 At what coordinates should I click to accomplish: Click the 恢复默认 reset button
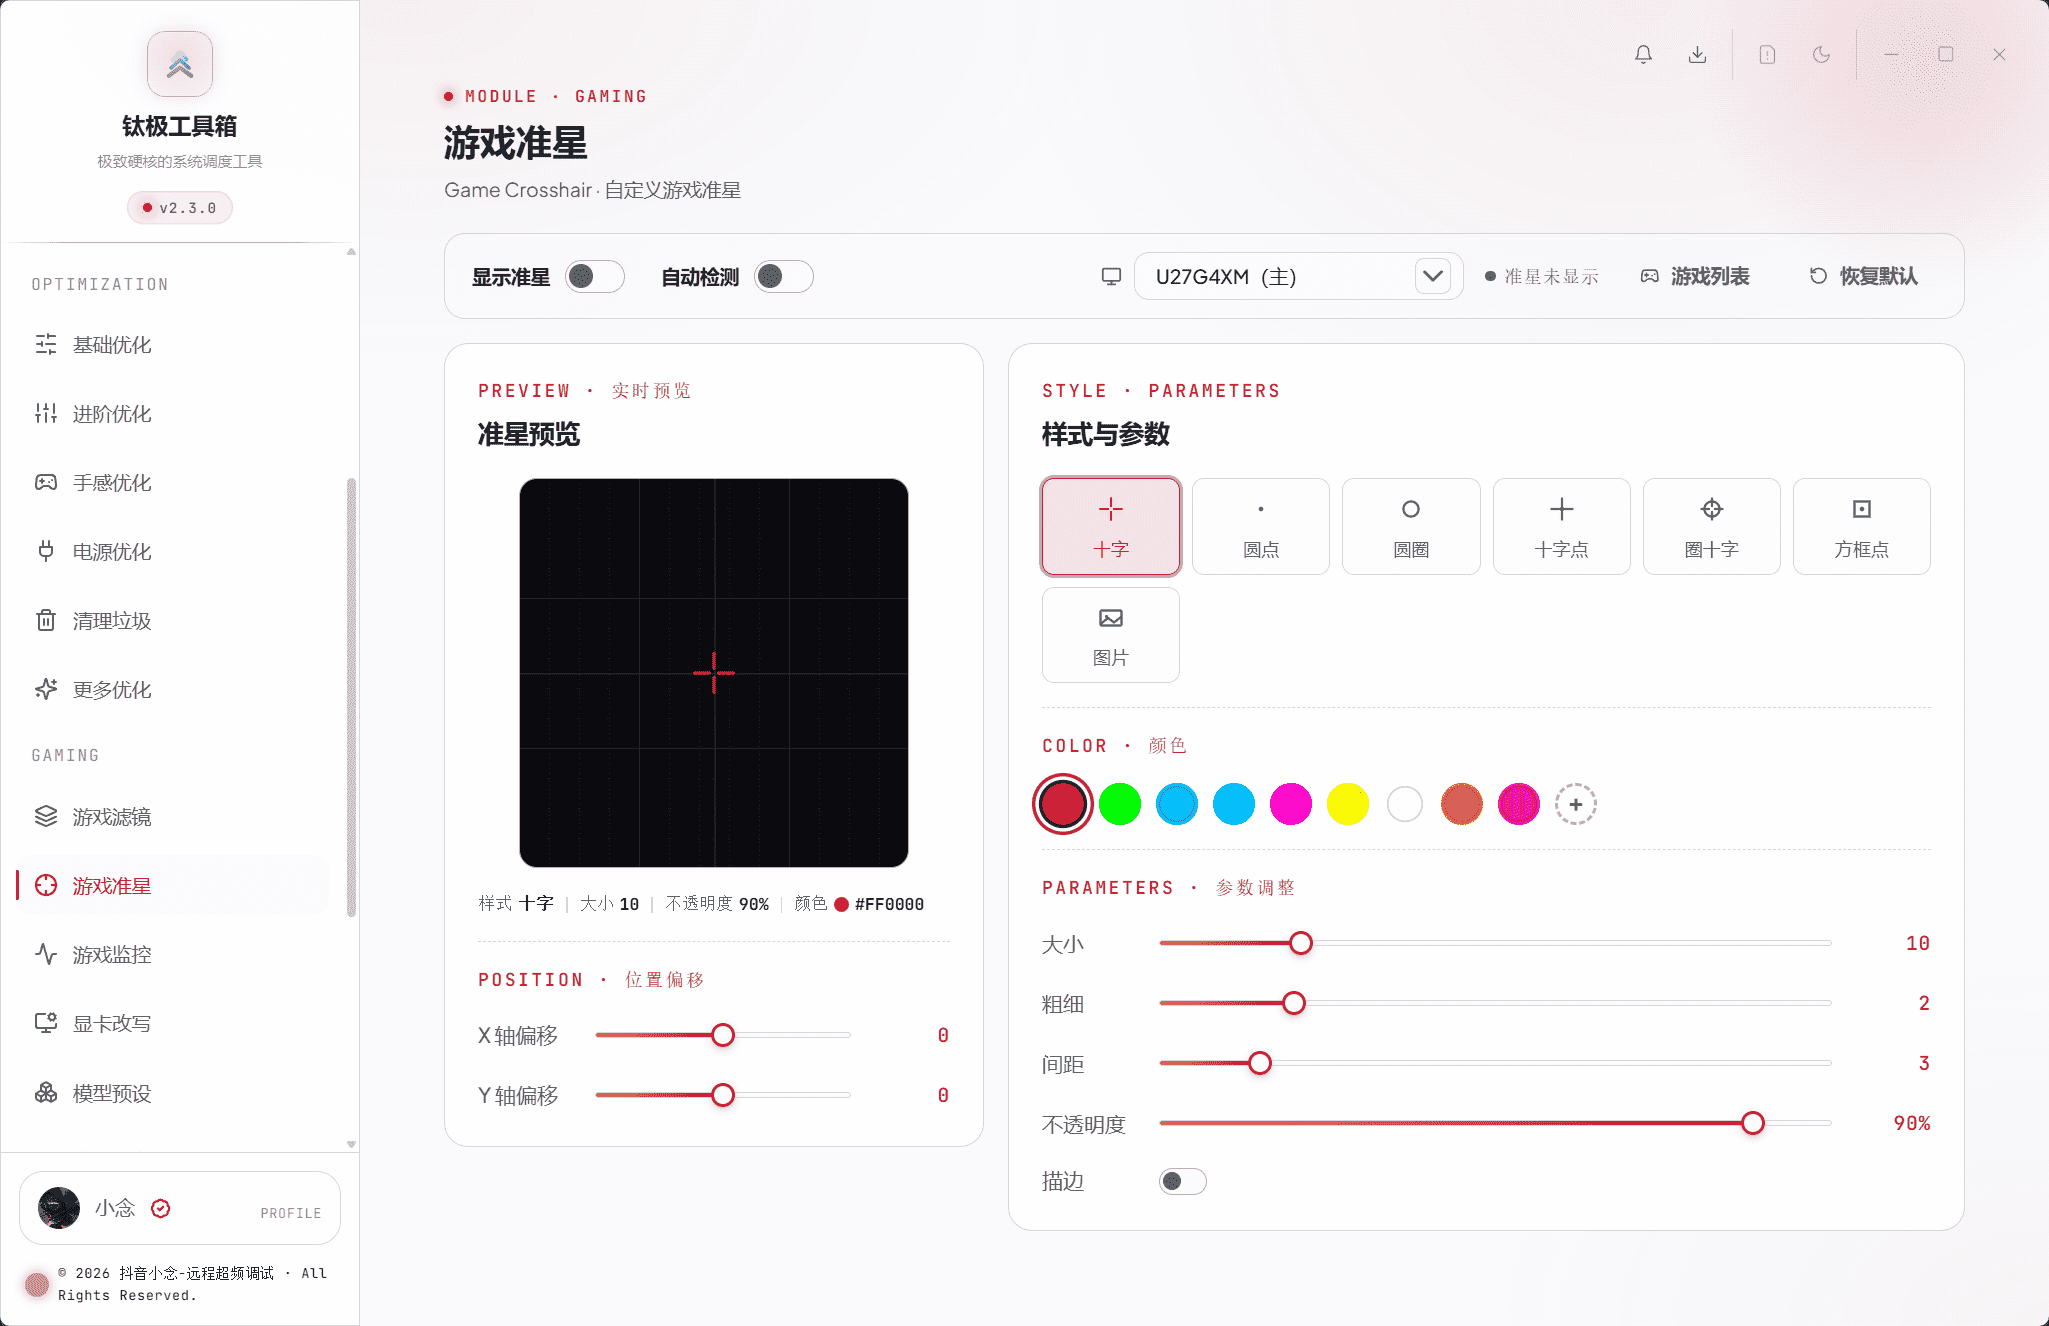tap(1864, 276)
